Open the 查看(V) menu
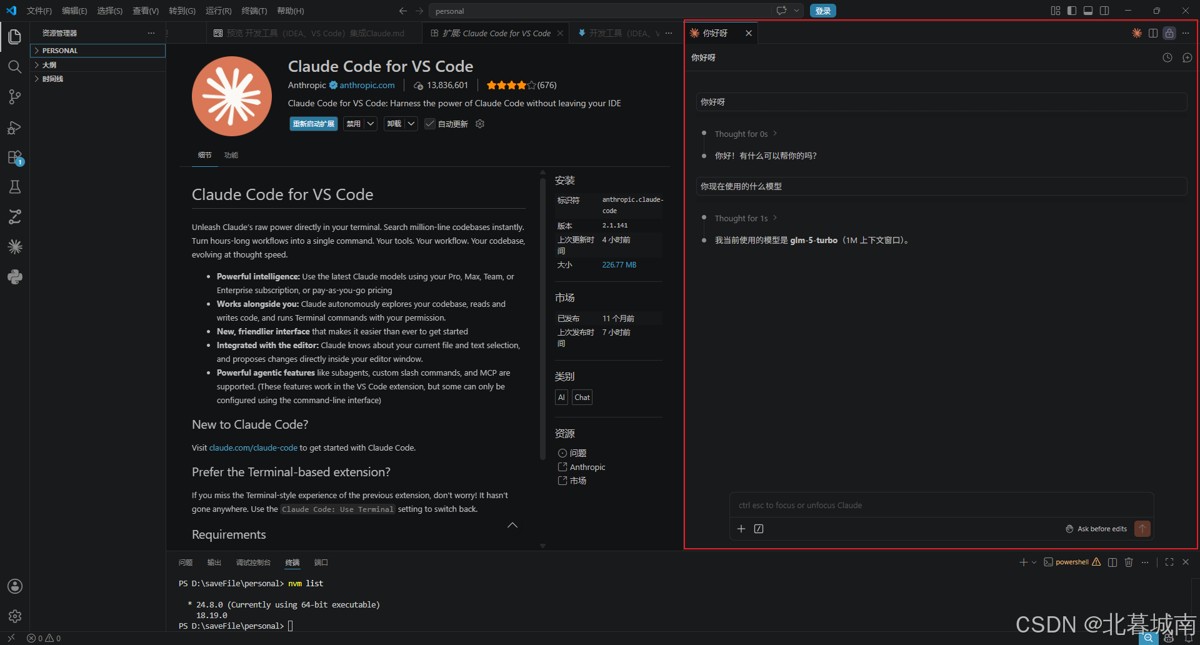1200x645 pixels. pos(146,11)
